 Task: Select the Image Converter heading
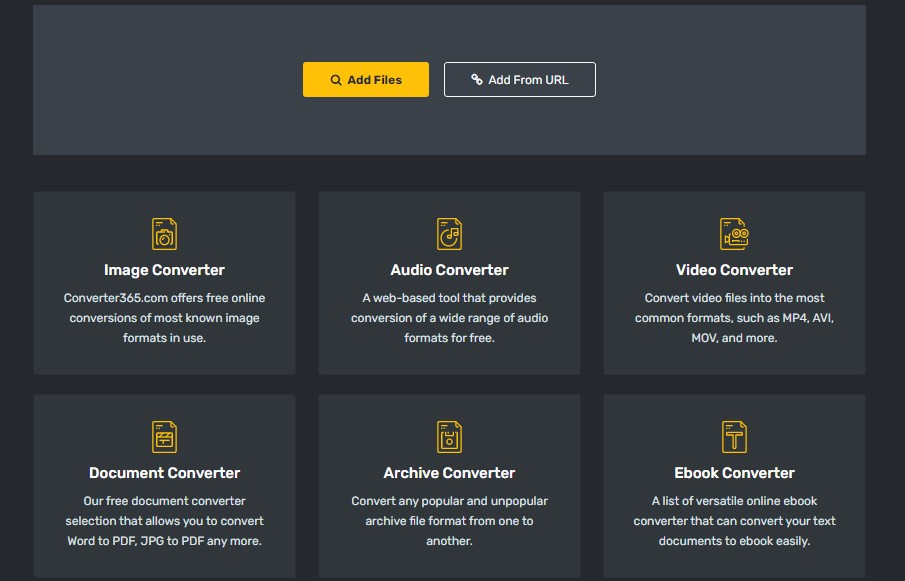(164, 270)
